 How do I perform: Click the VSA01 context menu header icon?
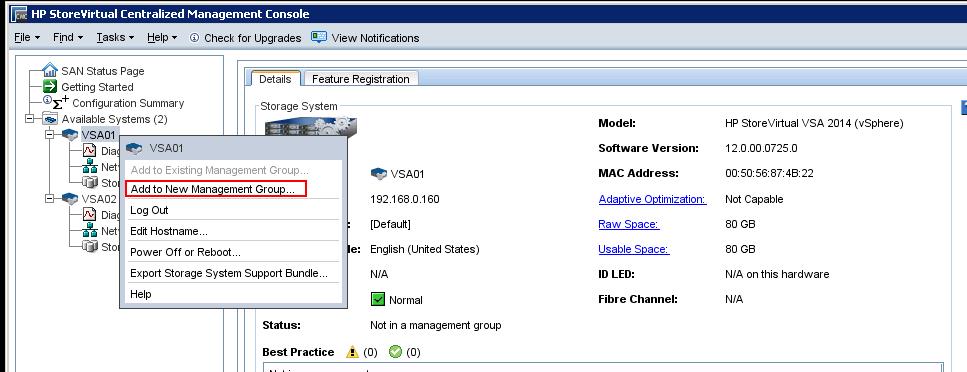[x=134, y=148]
